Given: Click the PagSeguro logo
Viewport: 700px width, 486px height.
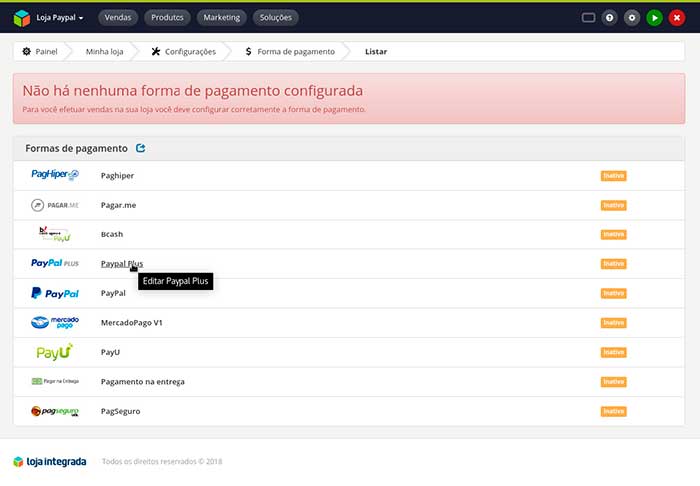Looking at the screenshot, I should click(54, 411).
